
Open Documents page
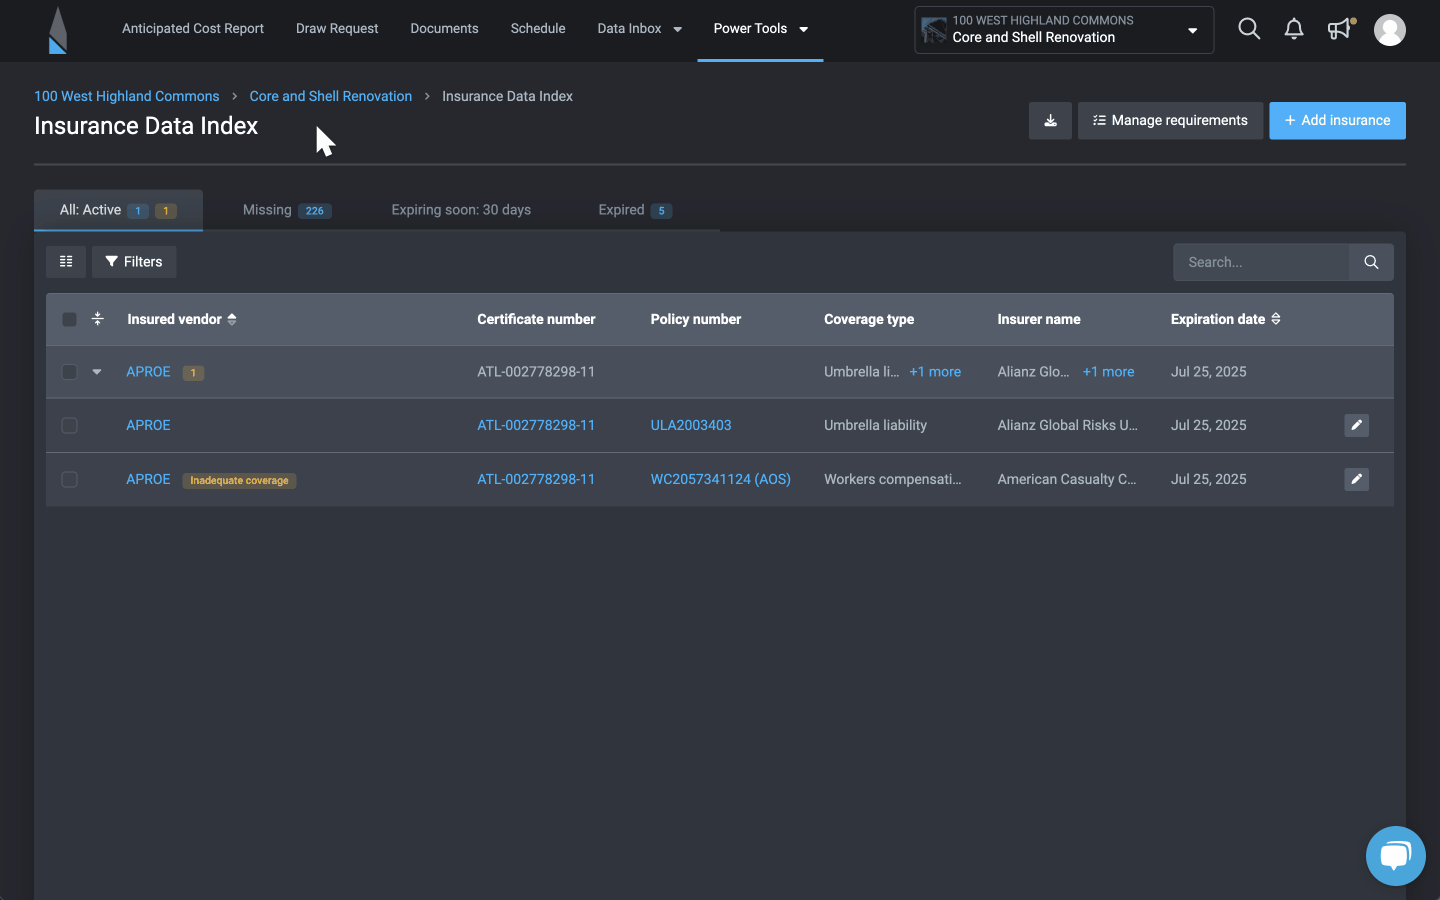(444, 29)
